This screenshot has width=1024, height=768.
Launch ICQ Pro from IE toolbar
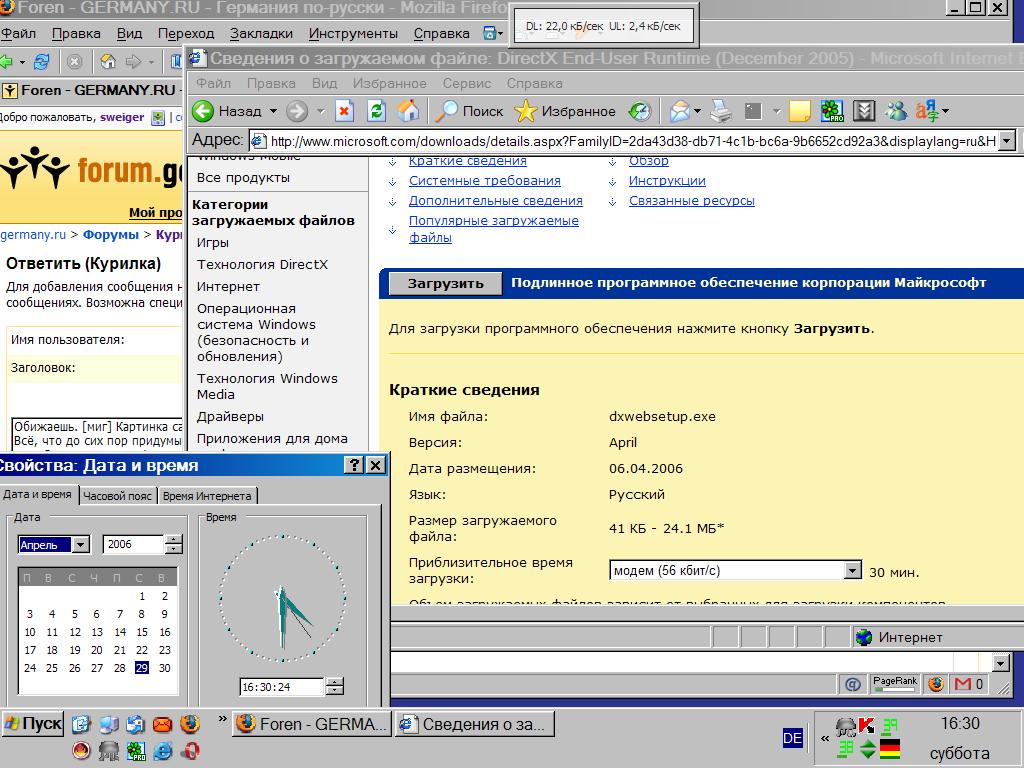pyautogui.click(x=832, y=111)
